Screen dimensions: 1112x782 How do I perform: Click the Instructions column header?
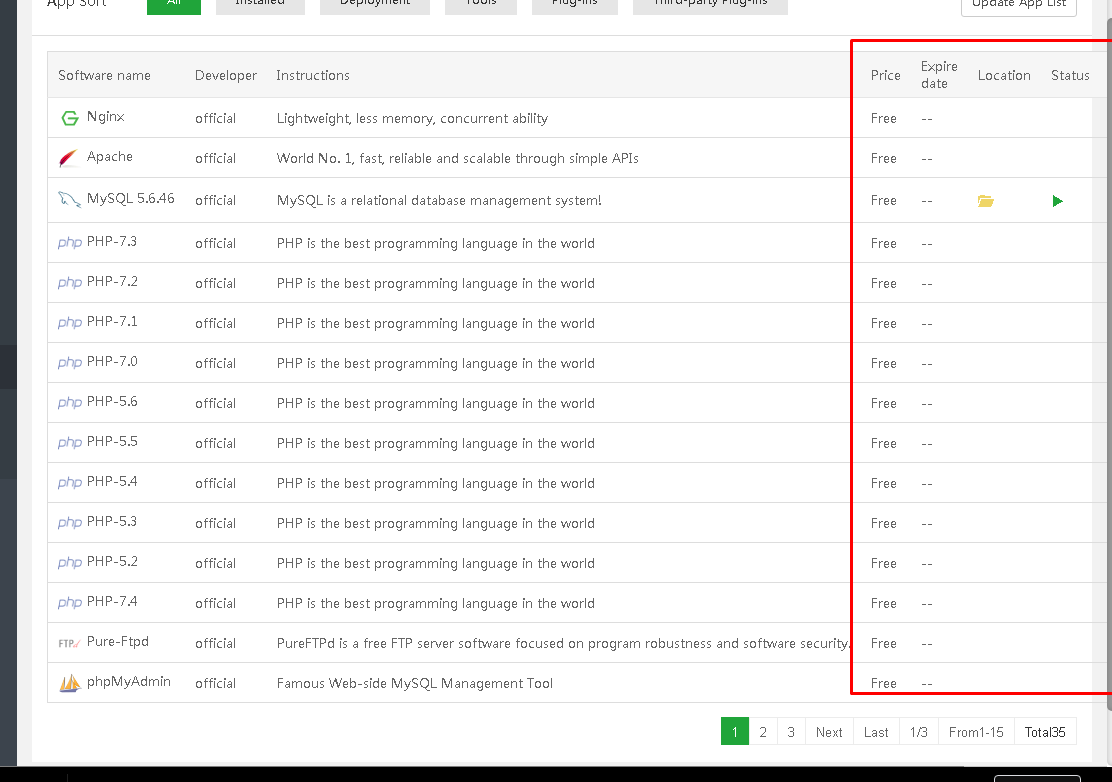tap(313, 75)
